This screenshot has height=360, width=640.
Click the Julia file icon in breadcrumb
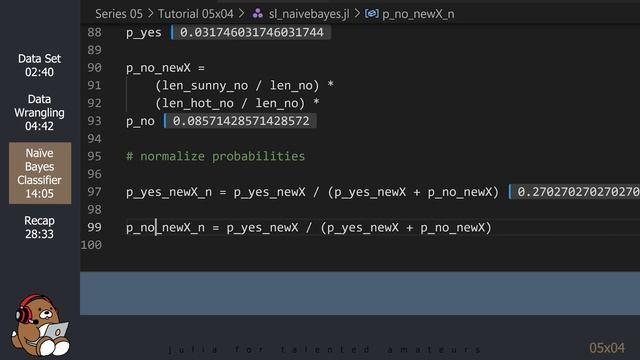258,14
